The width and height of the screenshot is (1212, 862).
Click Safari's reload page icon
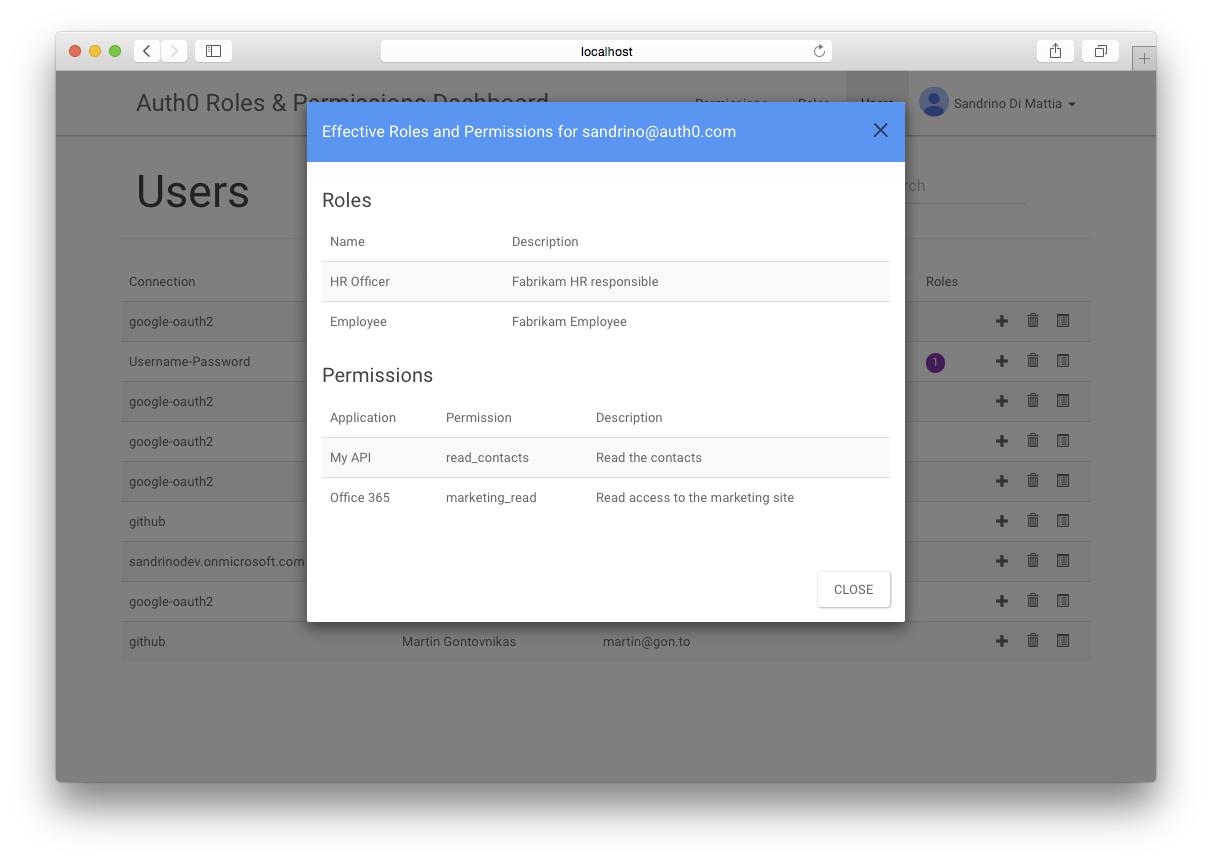click(x=819, y=51)
